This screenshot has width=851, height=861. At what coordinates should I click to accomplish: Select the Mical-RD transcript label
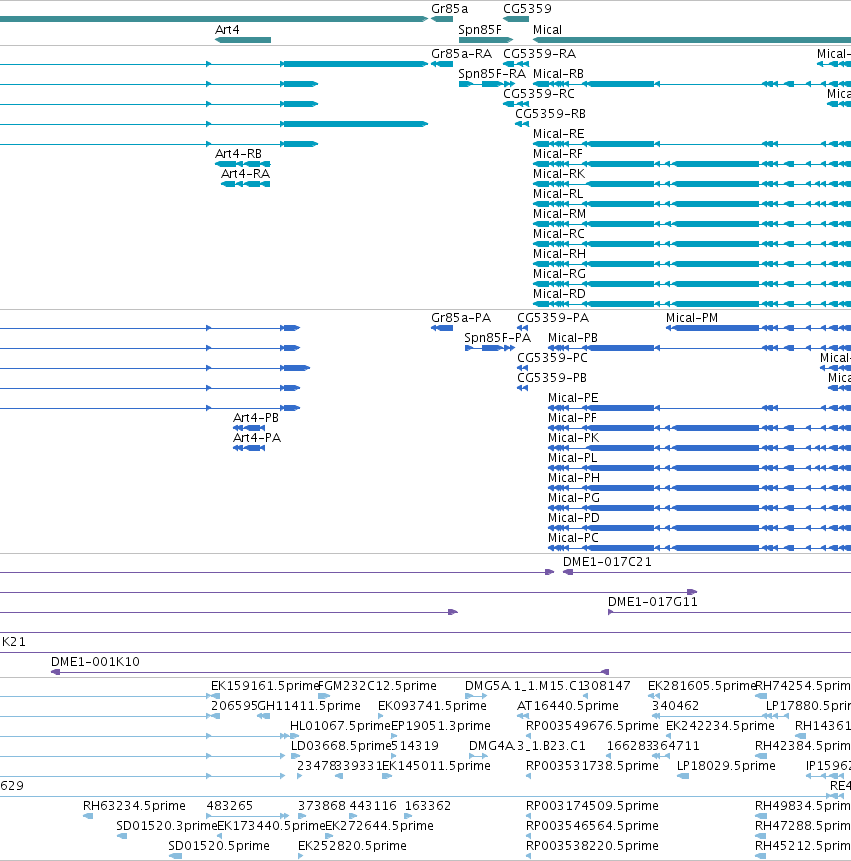pos(559,294)
